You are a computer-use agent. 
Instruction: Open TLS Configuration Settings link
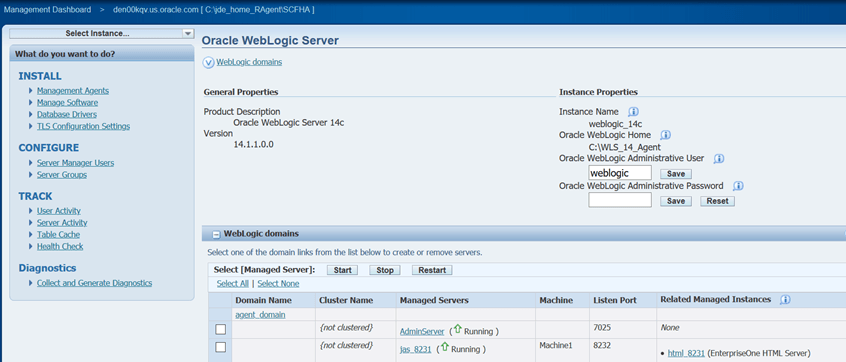83,126
